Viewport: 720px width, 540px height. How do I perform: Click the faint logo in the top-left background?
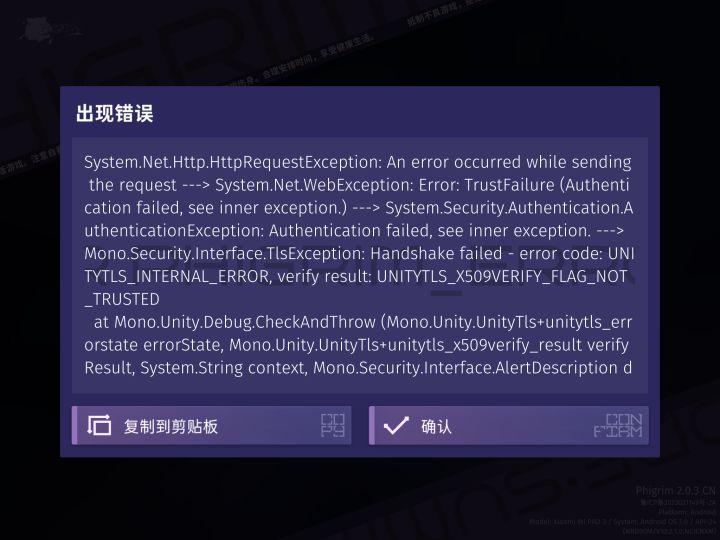point(46,30)
